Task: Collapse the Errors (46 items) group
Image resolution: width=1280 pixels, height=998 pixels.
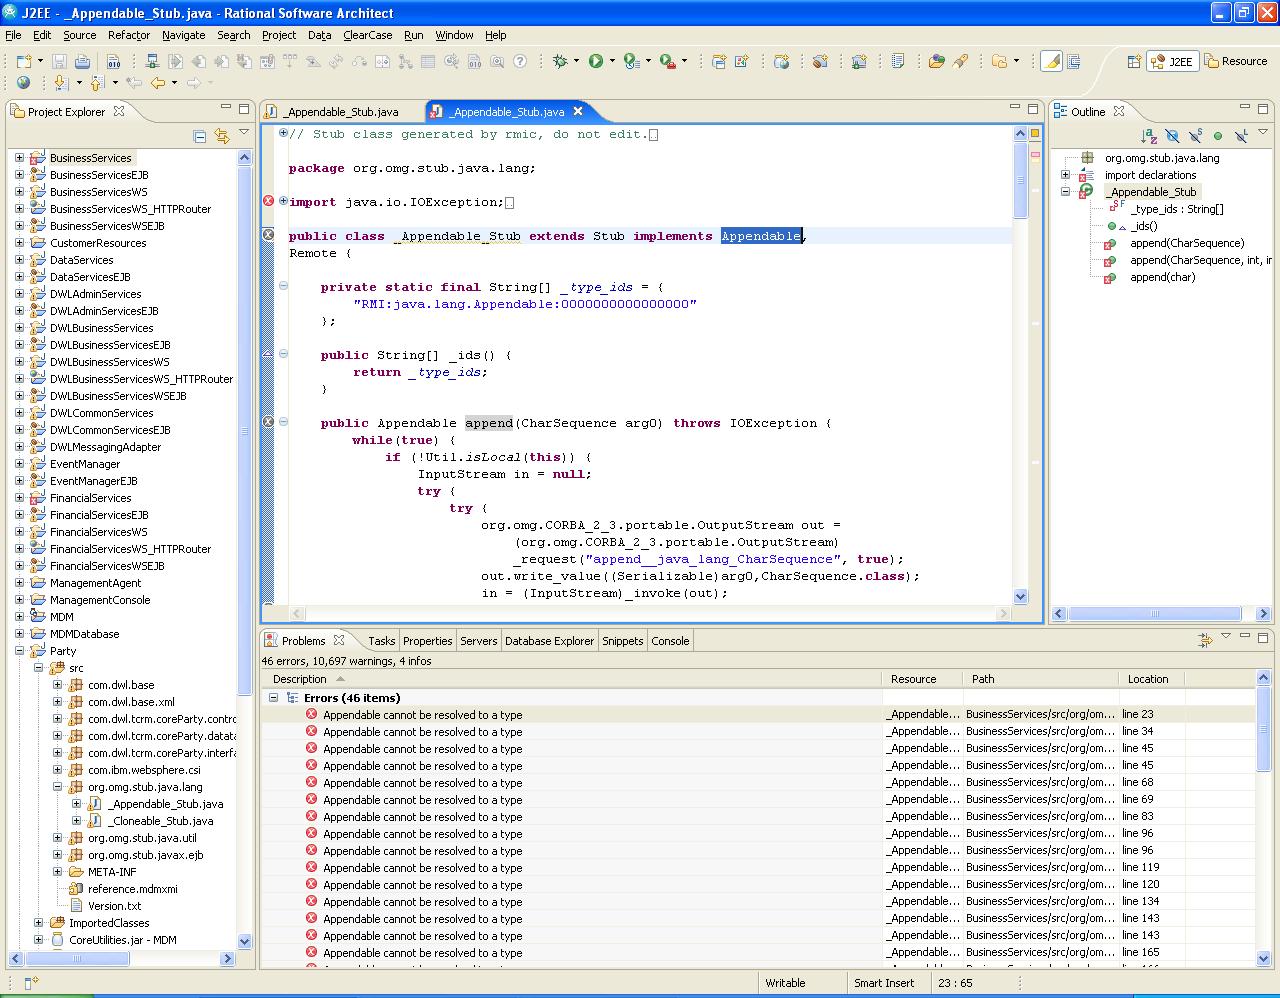Action: coord(273,698)
